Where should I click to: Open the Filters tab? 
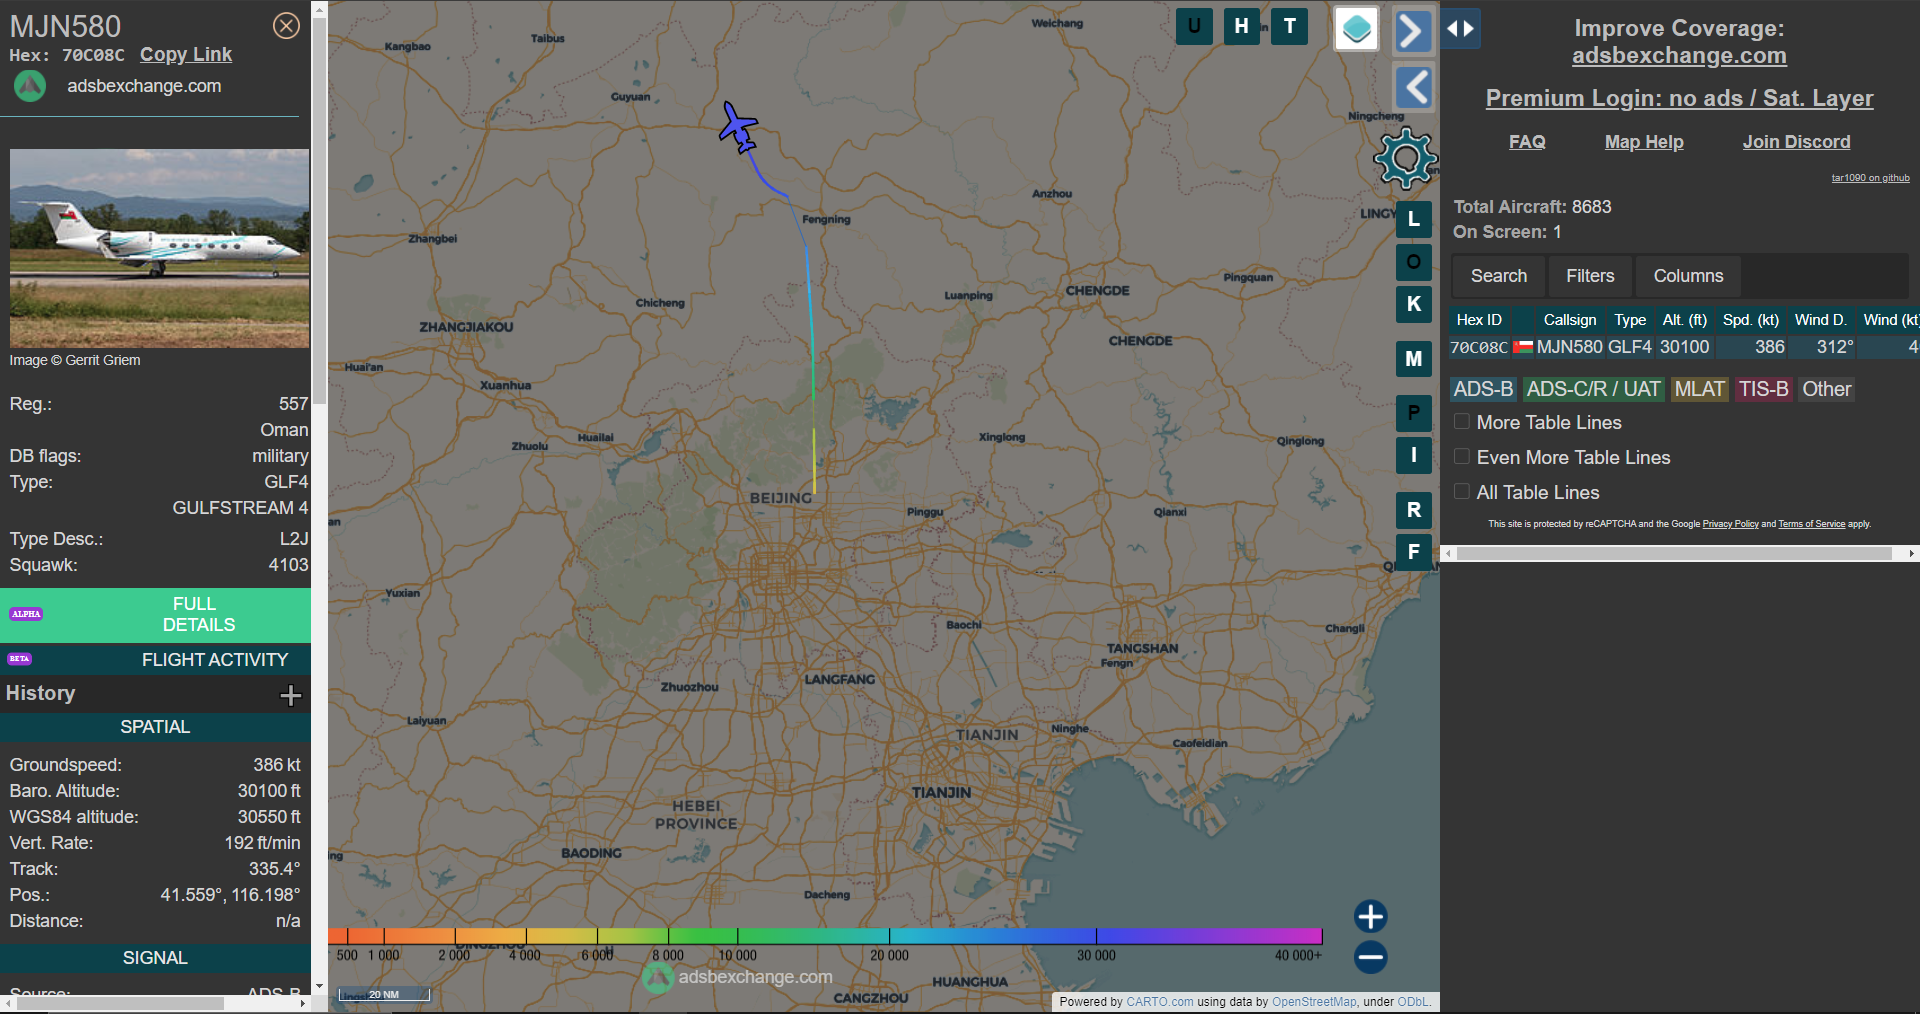coord(1590,276)
